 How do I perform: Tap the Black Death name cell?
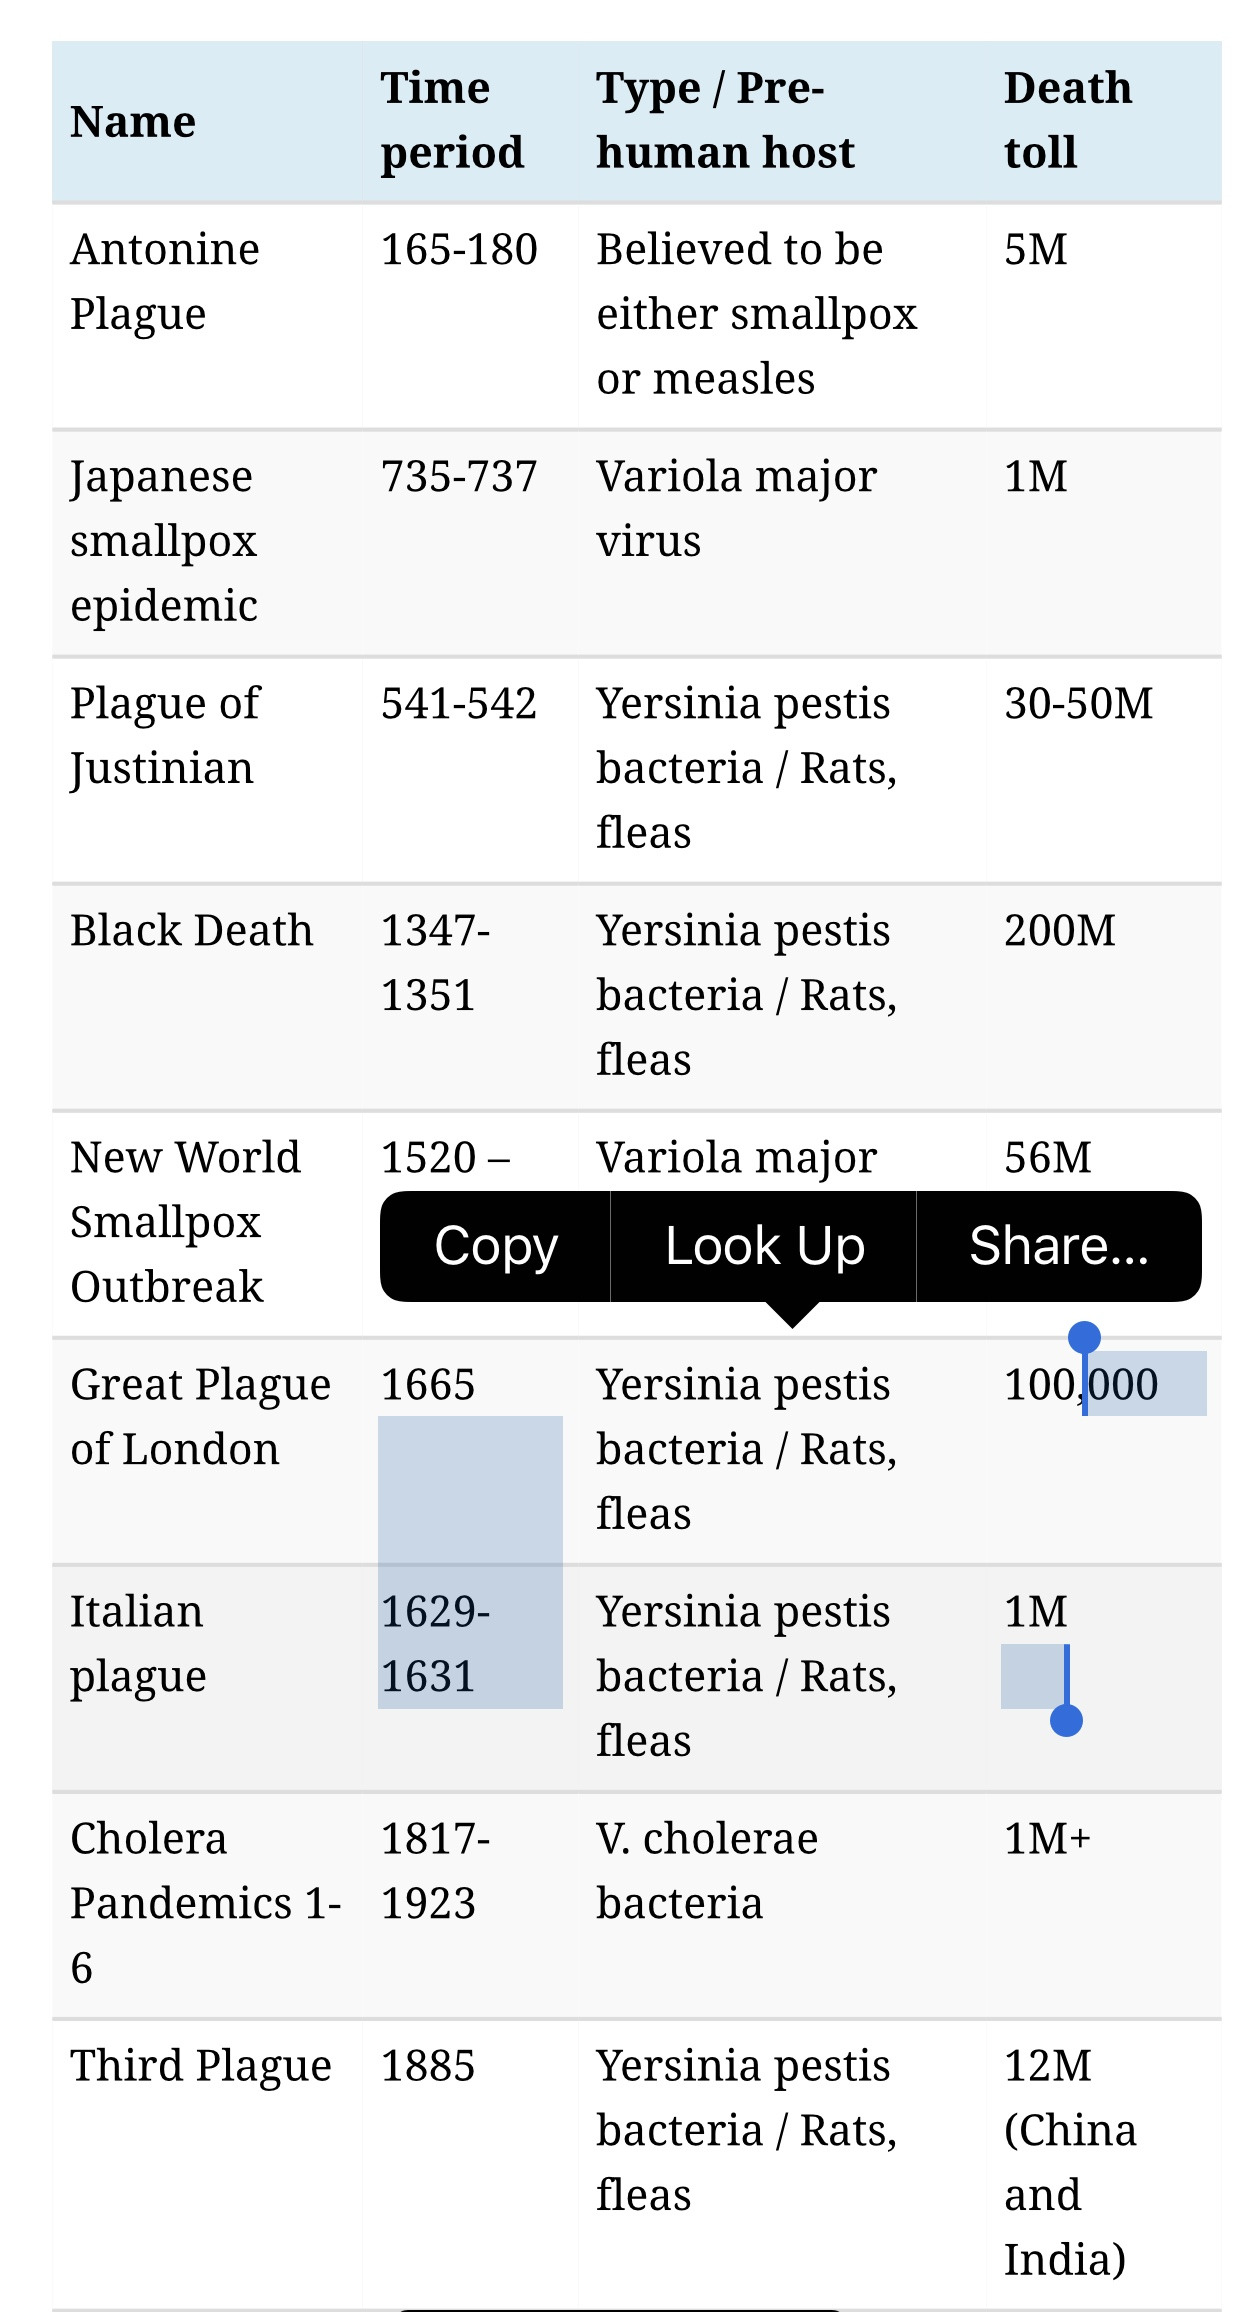coord(192,930)
